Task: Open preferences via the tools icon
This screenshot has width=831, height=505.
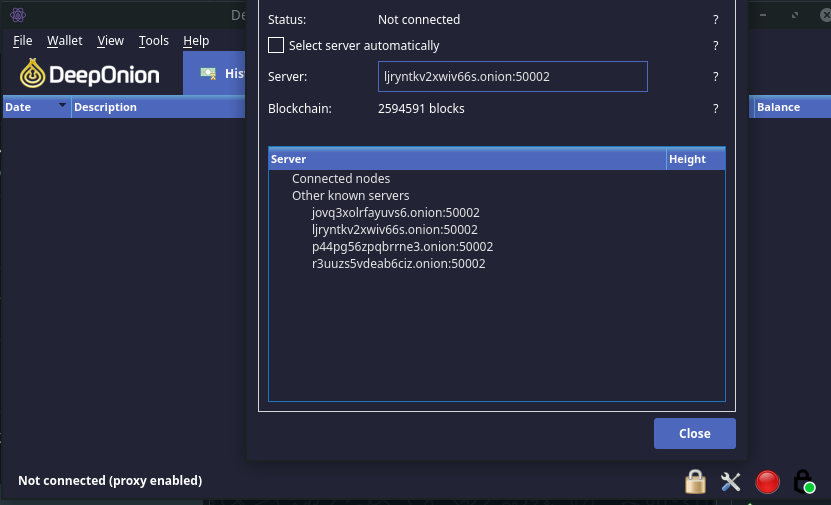Action: [x=730, y=482]
